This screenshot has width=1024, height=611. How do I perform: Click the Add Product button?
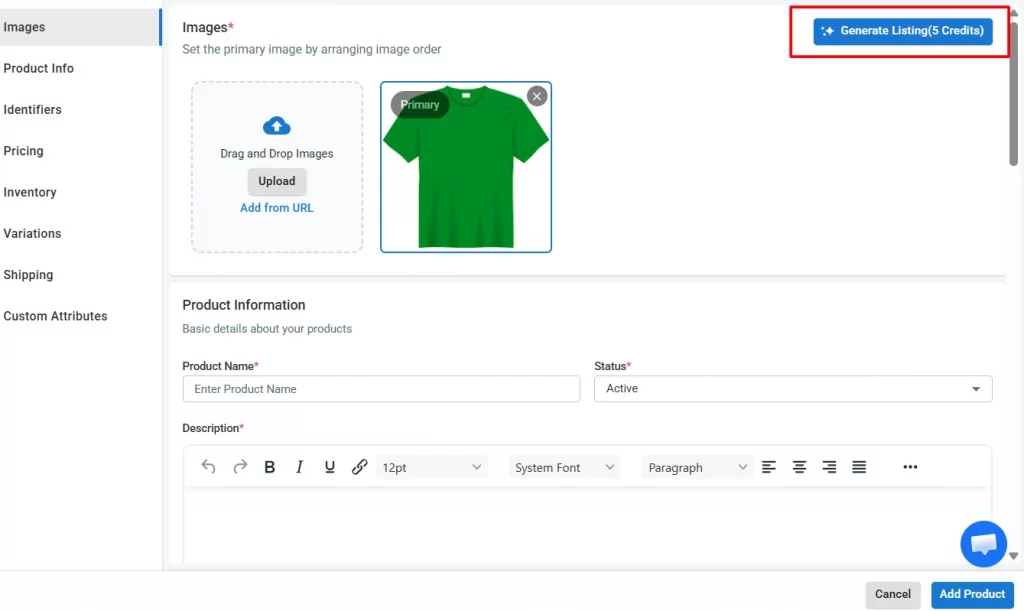(x=972, y=595)
